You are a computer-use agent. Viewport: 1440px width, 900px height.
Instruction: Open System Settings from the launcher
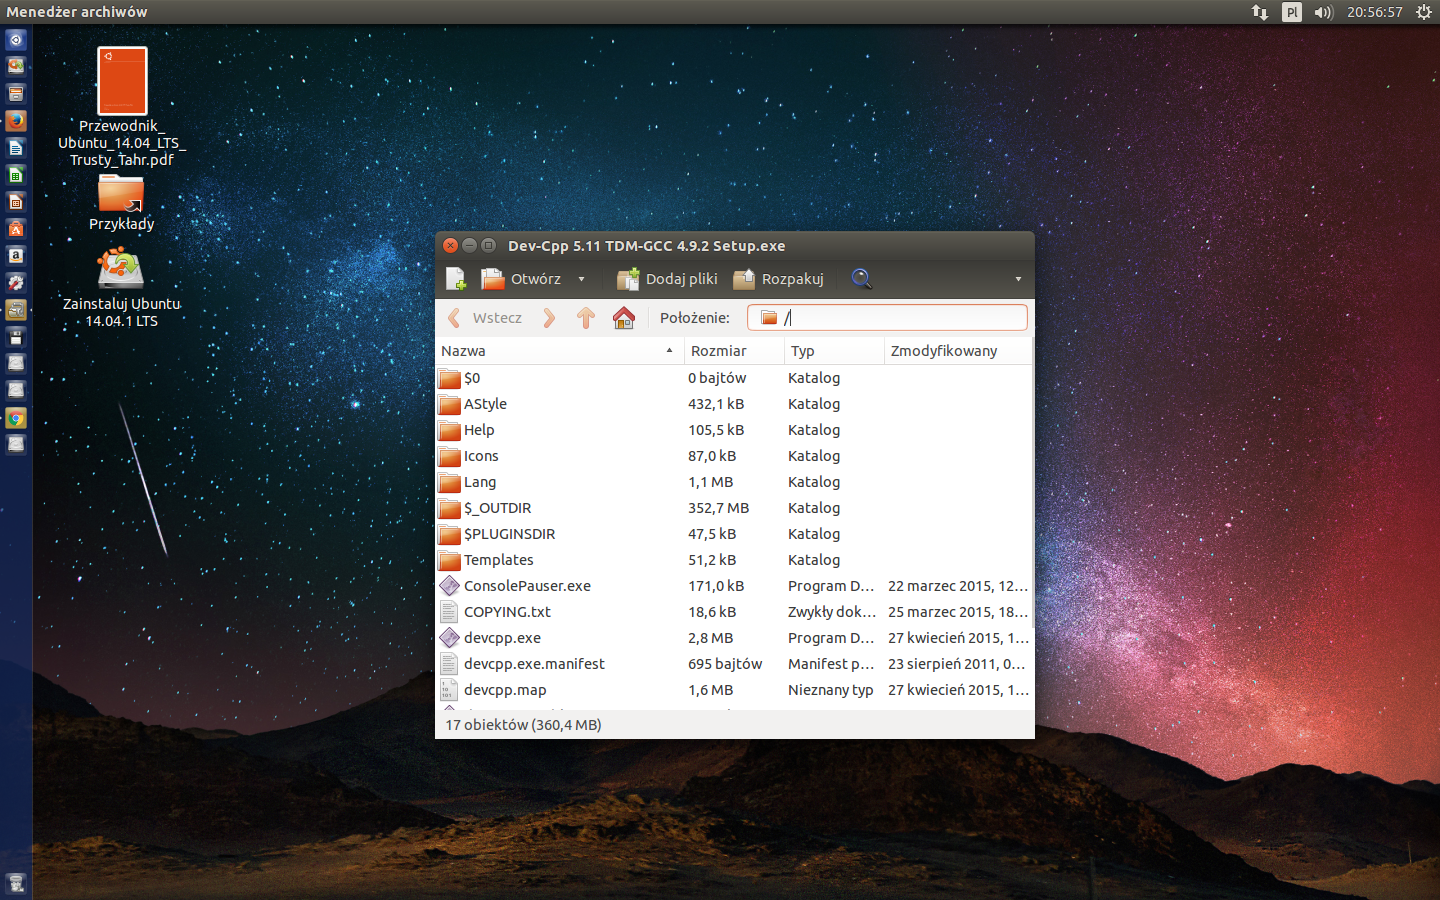pos(16,283)
